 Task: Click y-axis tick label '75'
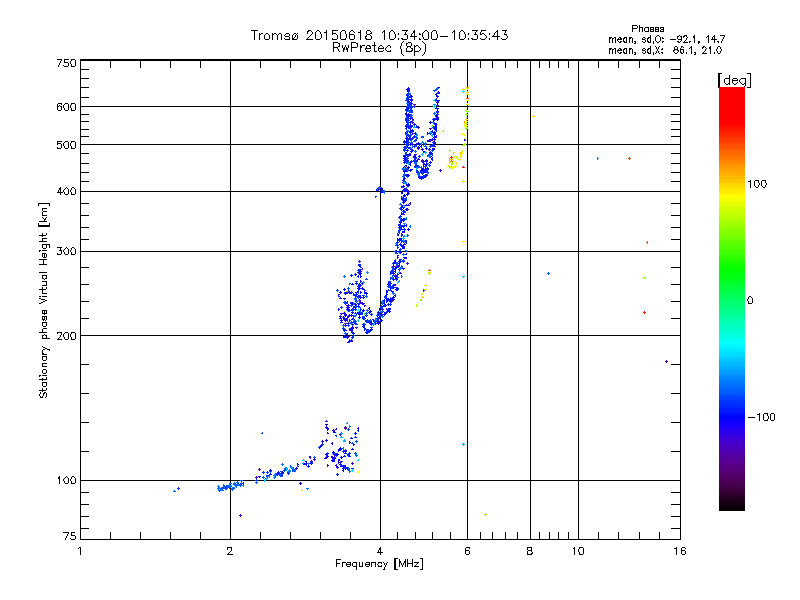coord(70,536)
